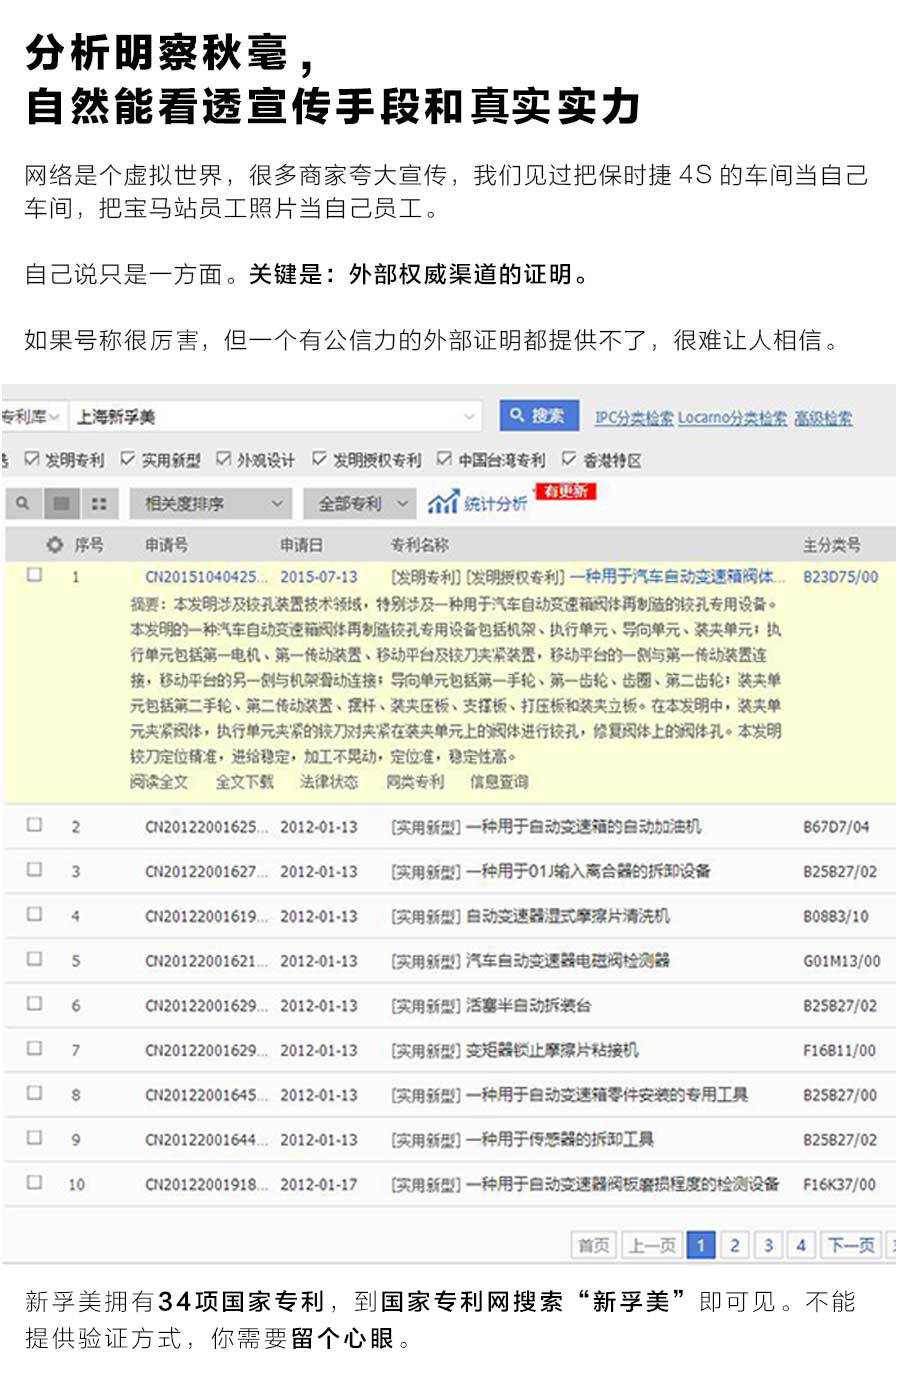Click classification B23D75/00 cell
This screenshot has height=1375, width=900.
[841, 577]
